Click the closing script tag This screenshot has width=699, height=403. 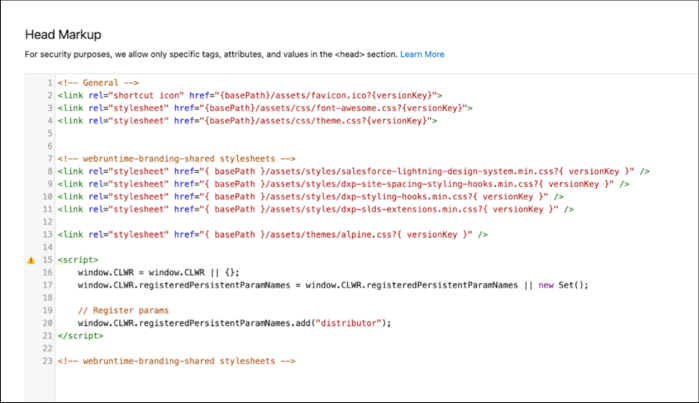tap(80, 336)
